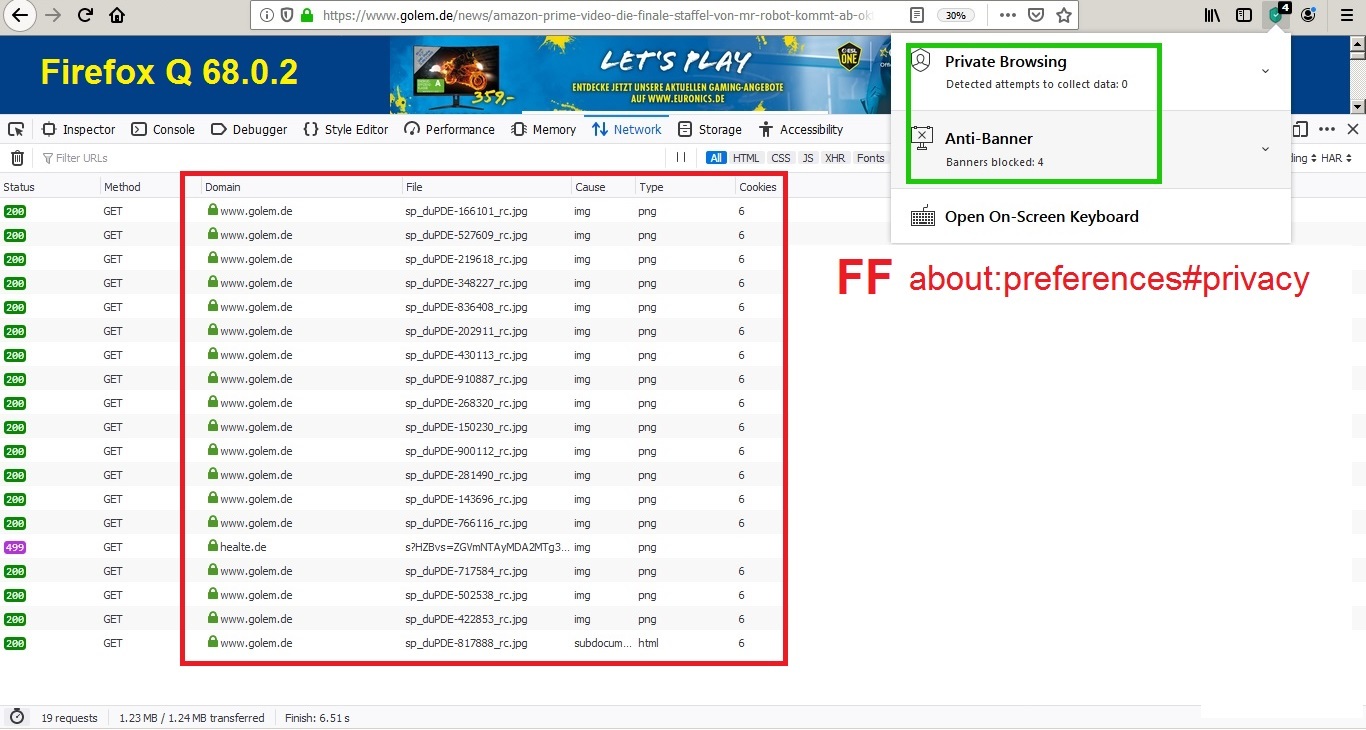The image size is (1366, 730).
Task: Clear the network request list
Action: point(17,158)
